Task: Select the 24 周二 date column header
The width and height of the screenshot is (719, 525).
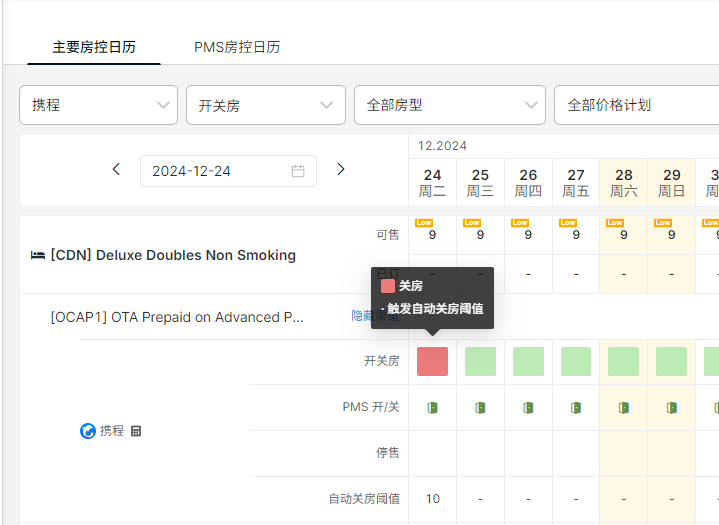Action: pyautogui.click(x=432, y=182)
